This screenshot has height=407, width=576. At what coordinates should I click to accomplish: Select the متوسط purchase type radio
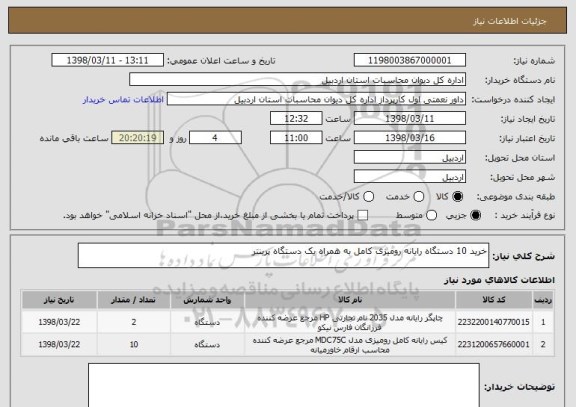coord(431,215)
